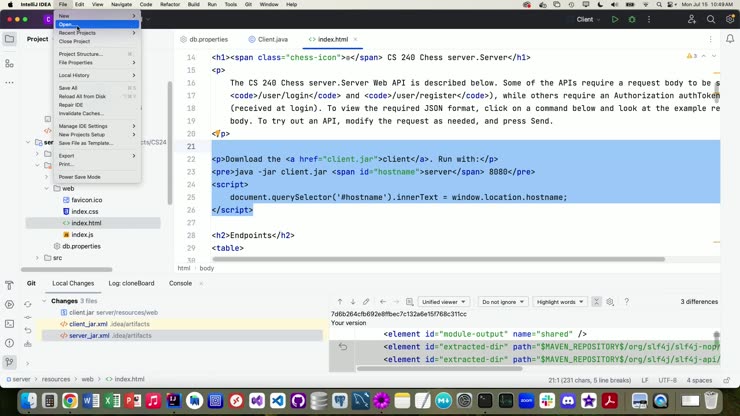Collapse the web folder in project tree

click(x=47, y=188)
